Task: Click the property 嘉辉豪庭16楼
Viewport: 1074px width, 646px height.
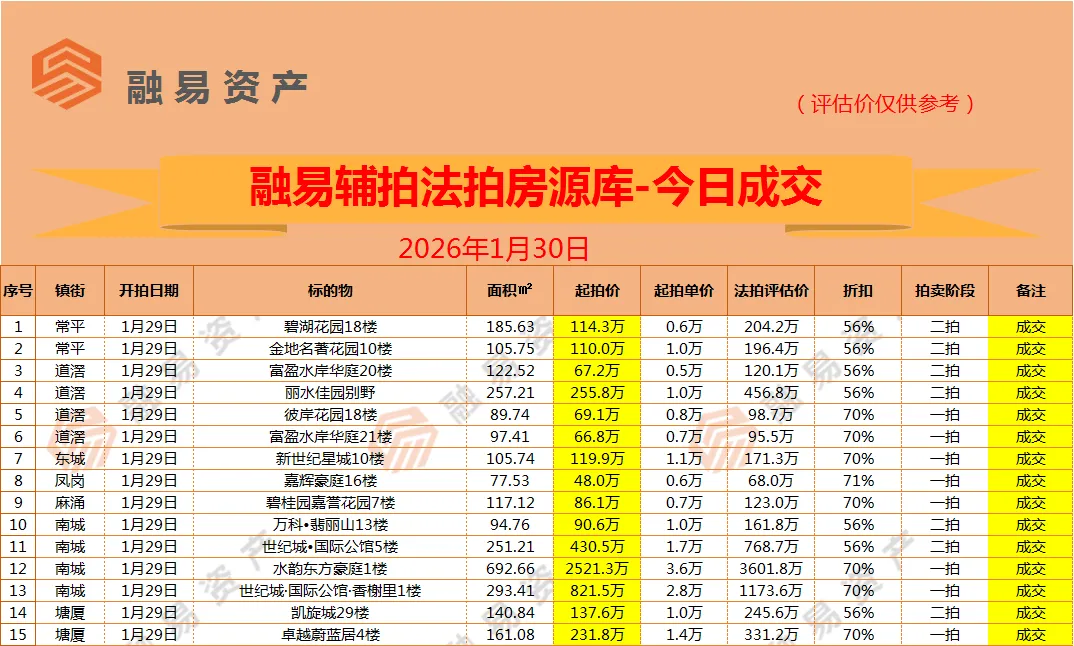Action: [331, 481]
